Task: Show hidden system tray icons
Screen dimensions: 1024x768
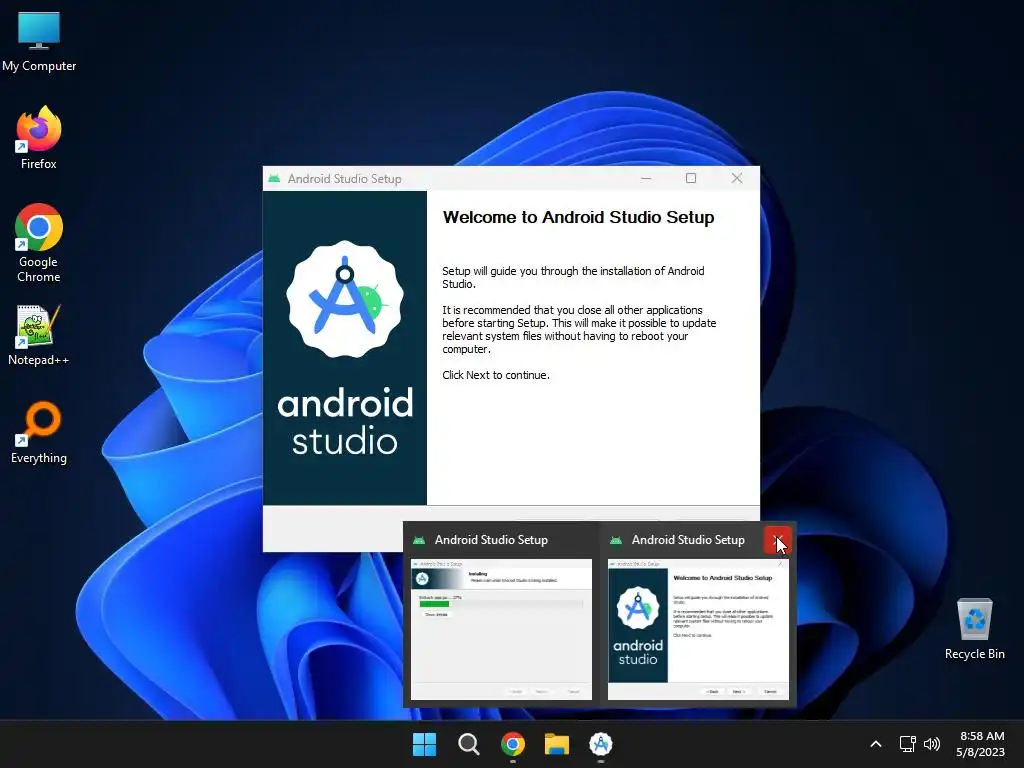Action: (x=876, y=744)
